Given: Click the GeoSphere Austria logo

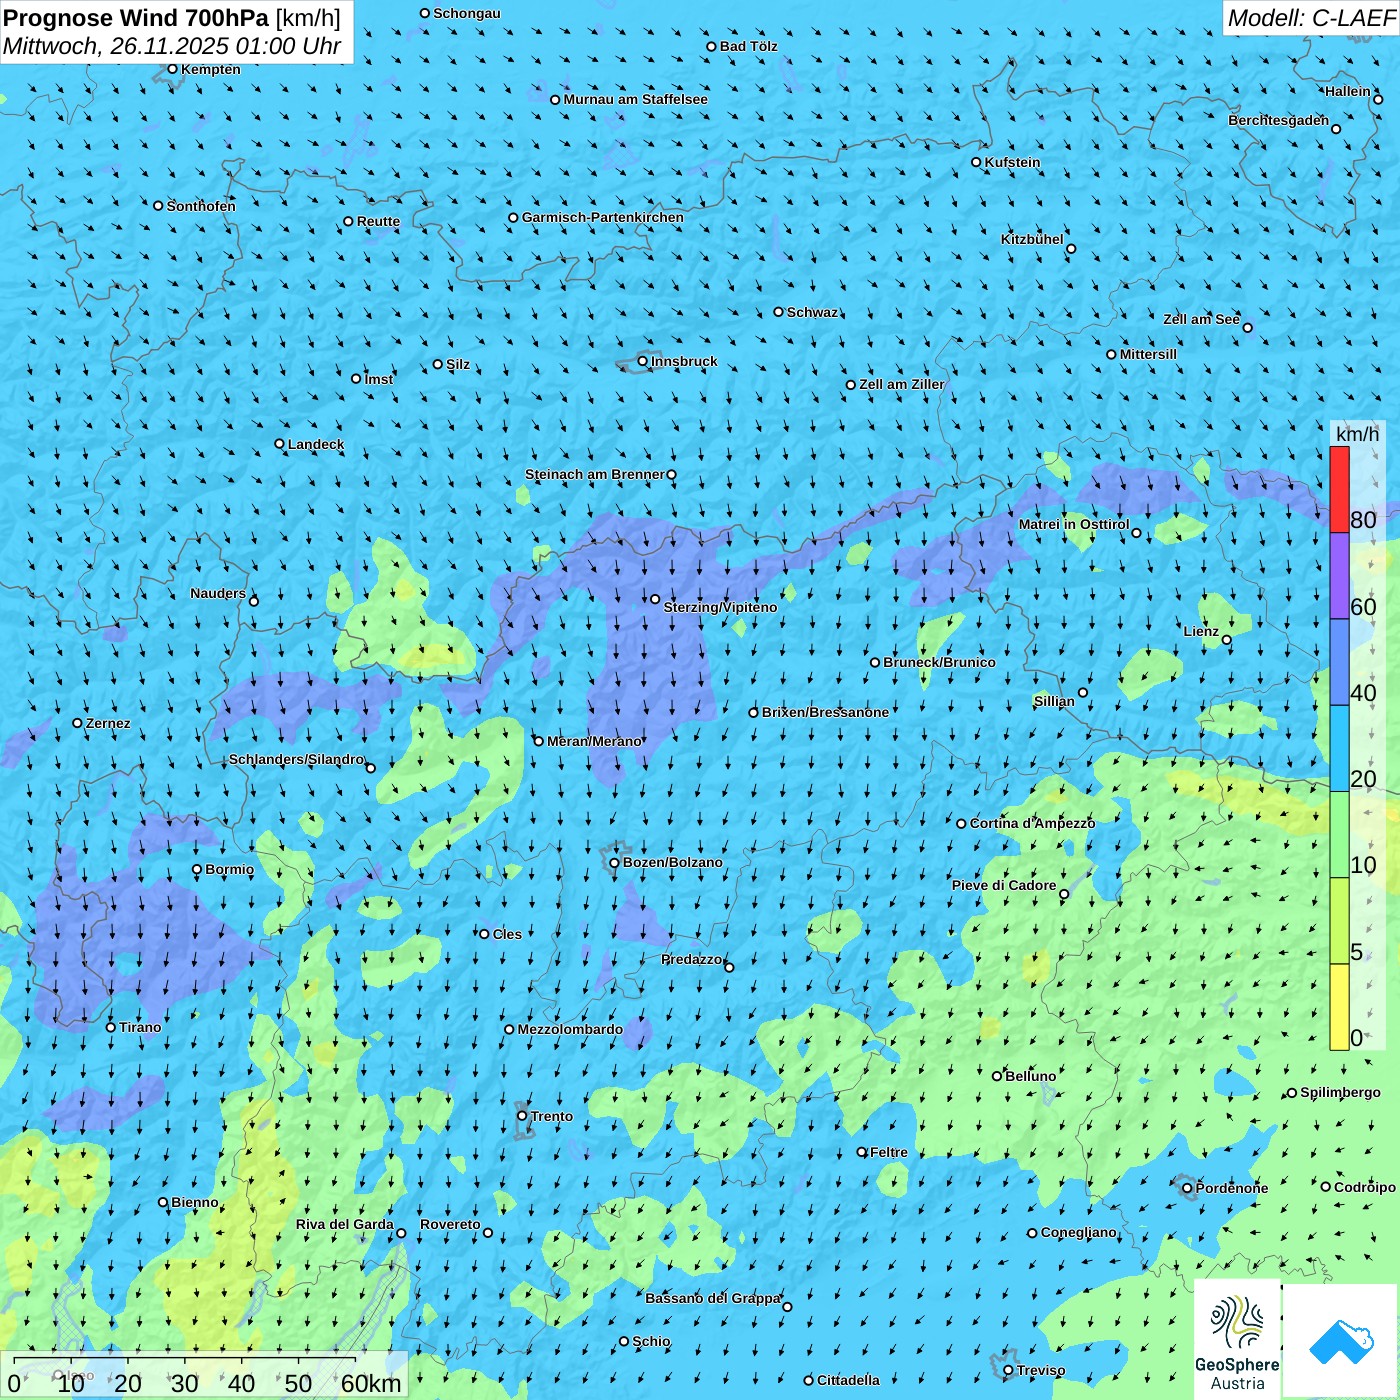Looking at the screenshot, I should point(1237,1339).
